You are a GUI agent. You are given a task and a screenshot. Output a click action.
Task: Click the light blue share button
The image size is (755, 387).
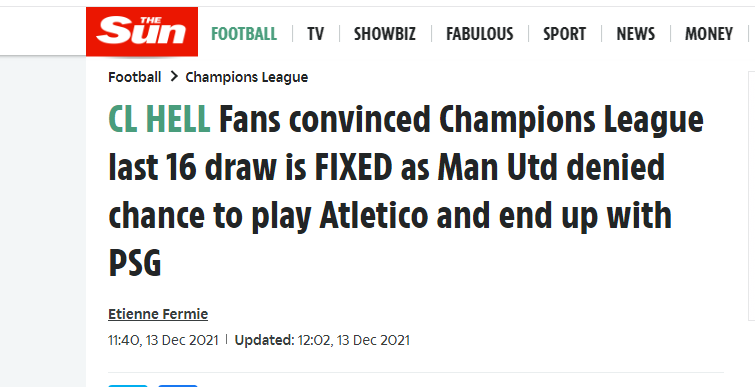point(128,386)
